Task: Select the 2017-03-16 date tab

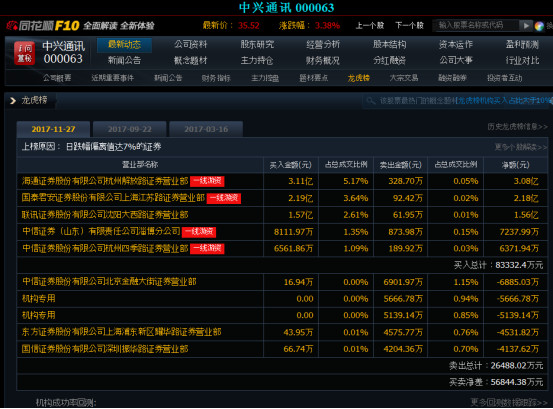Action: 206,129
